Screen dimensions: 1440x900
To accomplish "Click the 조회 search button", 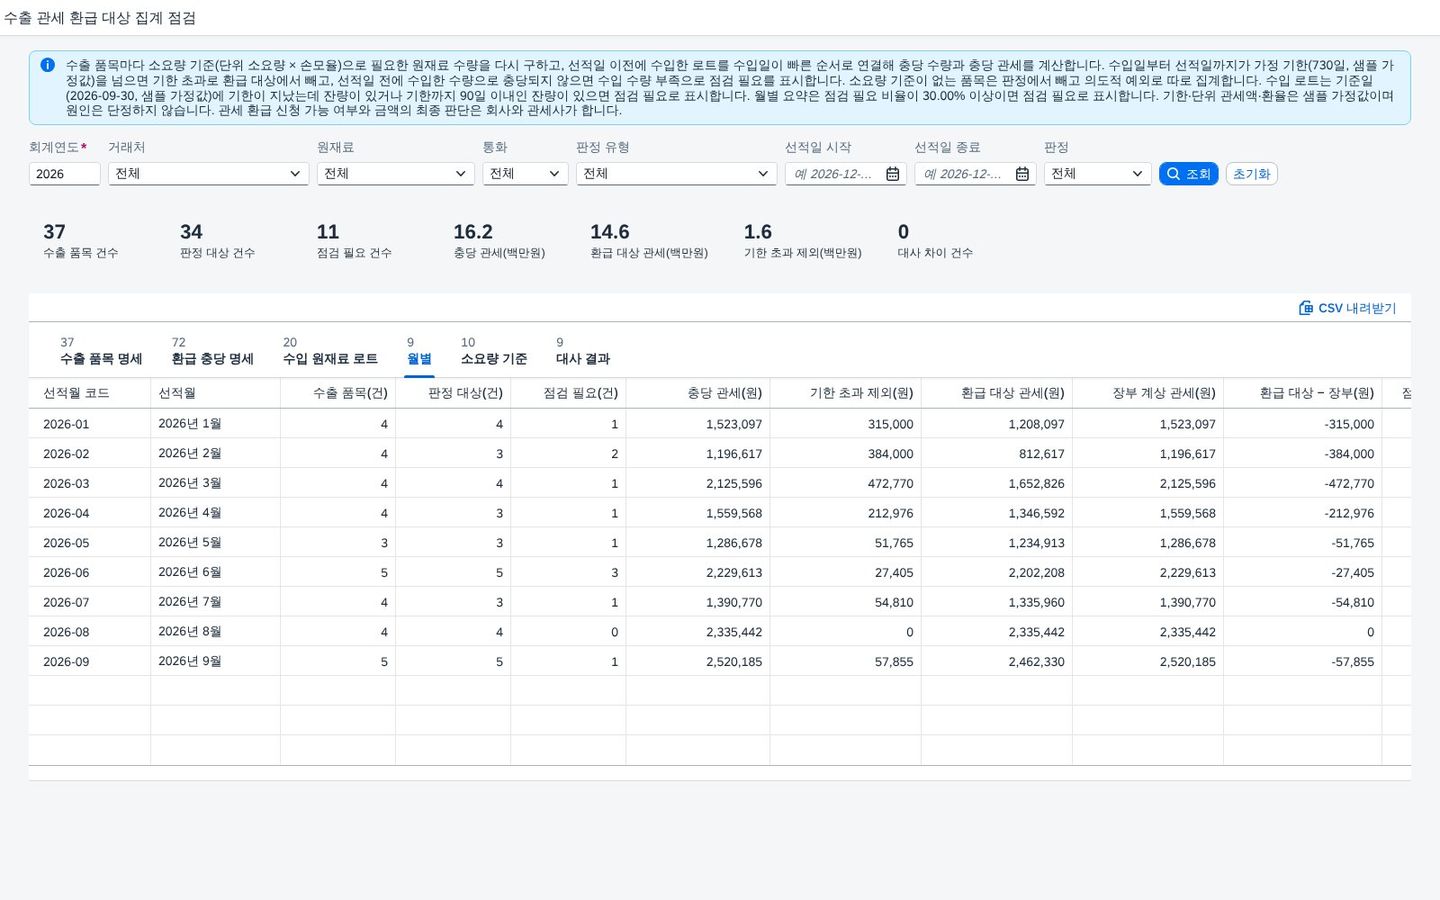I will coord(1188,174).
